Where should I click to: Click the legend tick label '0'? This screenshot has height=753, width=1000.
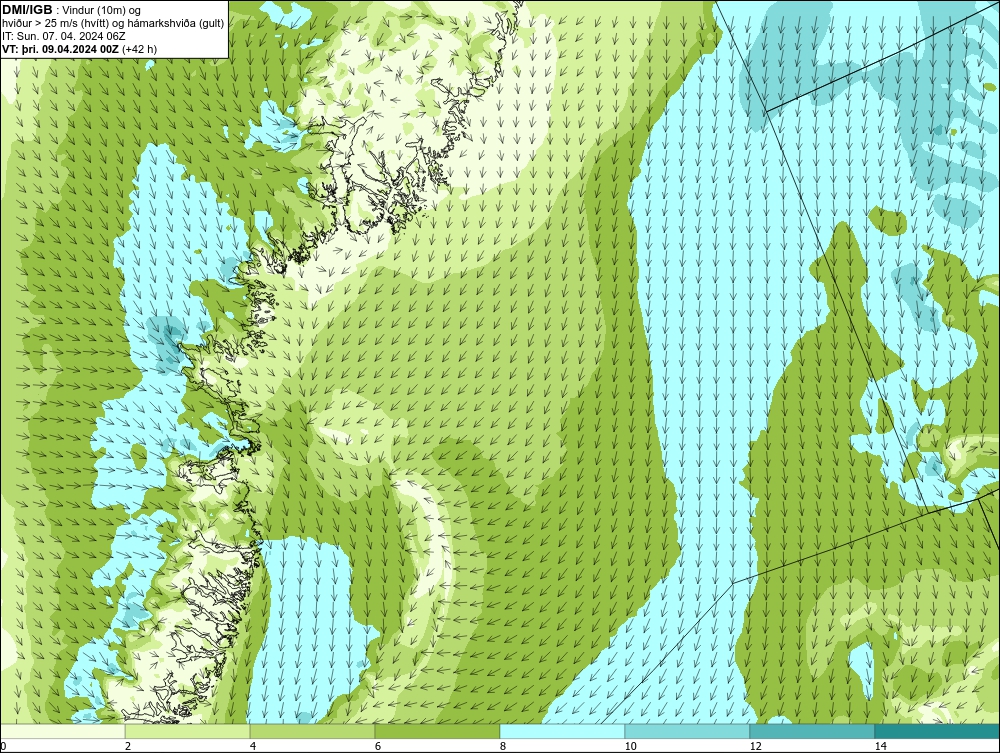3,746
